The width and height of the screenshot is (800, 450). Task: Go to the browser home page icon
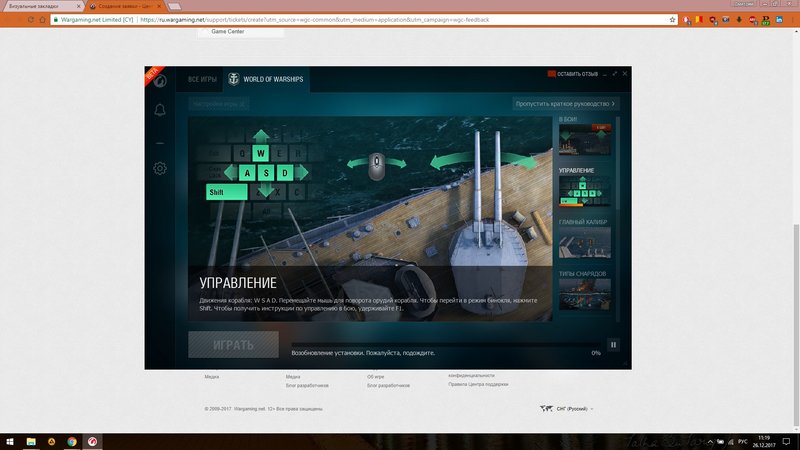(42, 20)
